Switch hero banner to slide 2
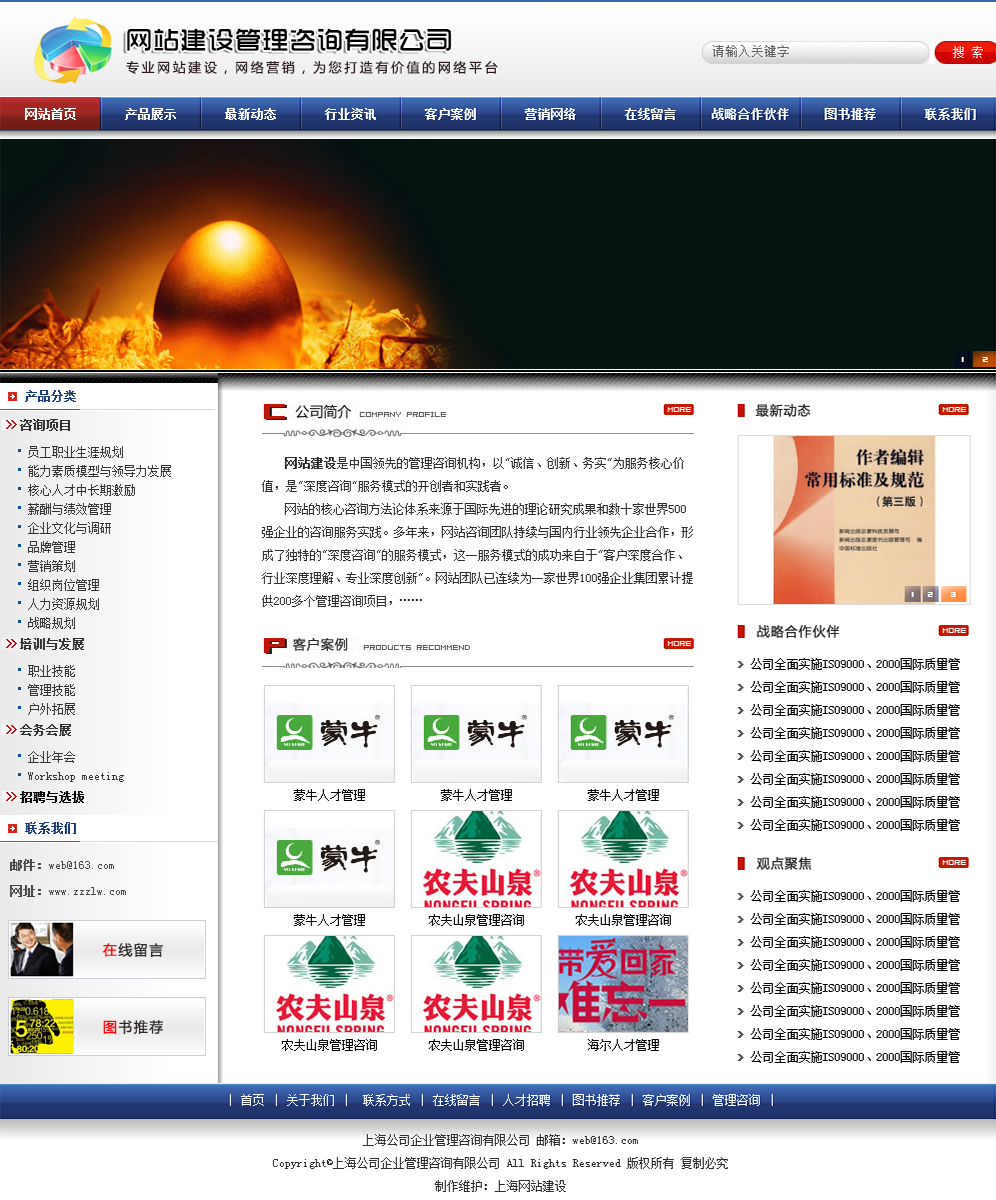The image size is (996, 1200). click(x=984, y=359)
